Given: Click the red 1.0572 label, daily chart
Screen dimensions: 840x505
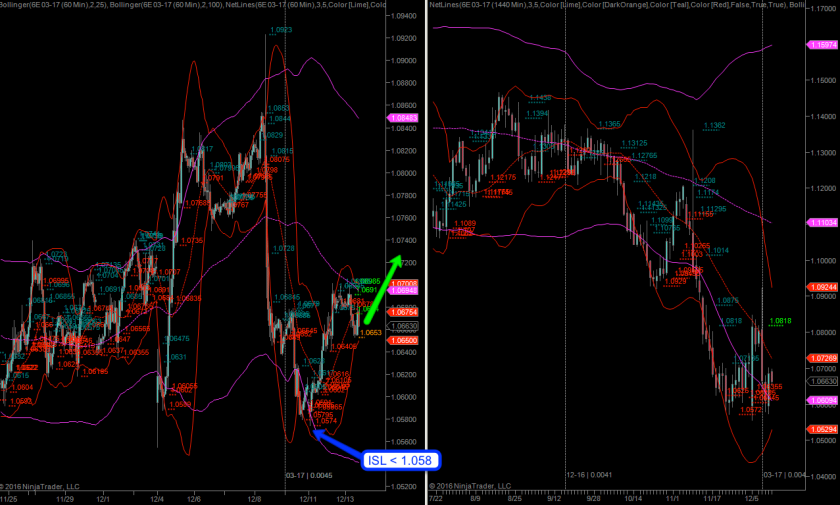Looking at the screenshot, I should pos(751,410).
